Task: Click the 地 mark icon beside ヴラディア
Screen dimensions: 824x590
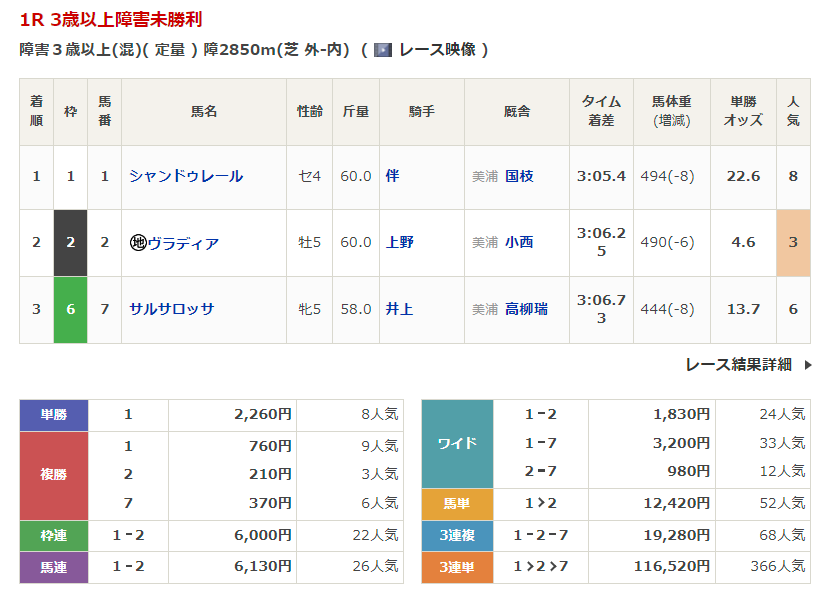Action: (x=138, y=243)
